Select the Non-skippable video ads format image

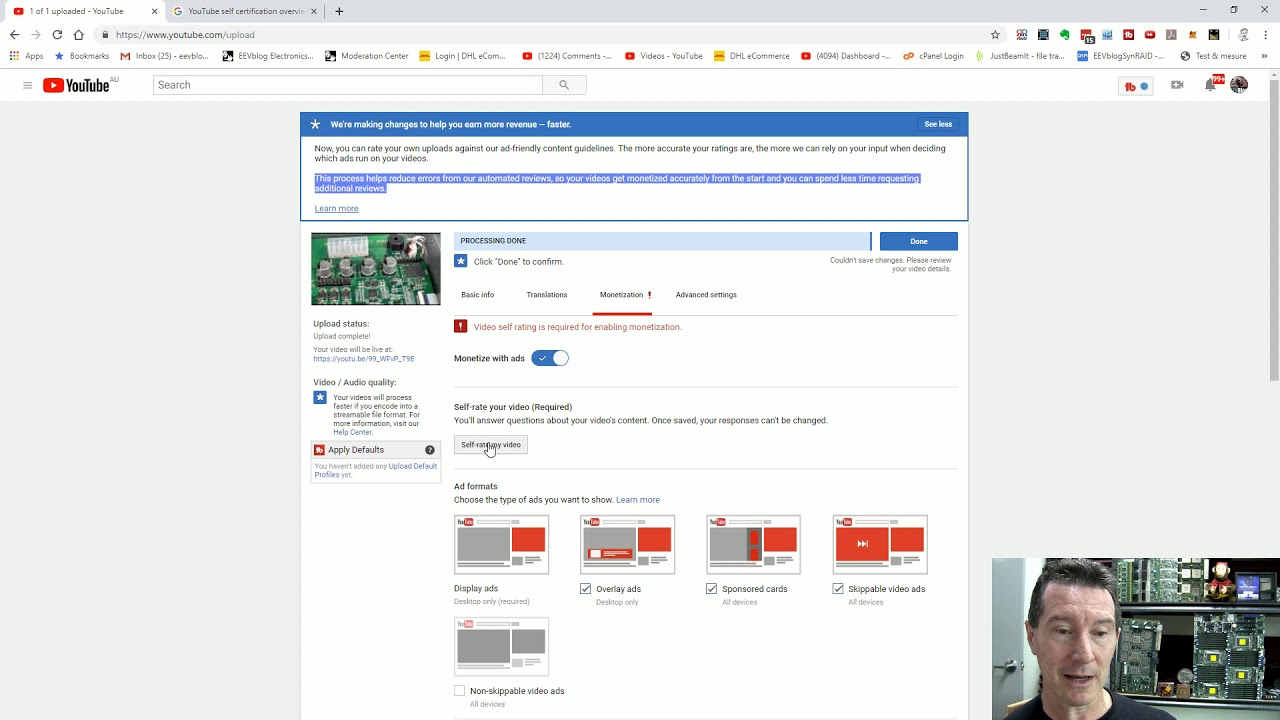pos(501,647)
